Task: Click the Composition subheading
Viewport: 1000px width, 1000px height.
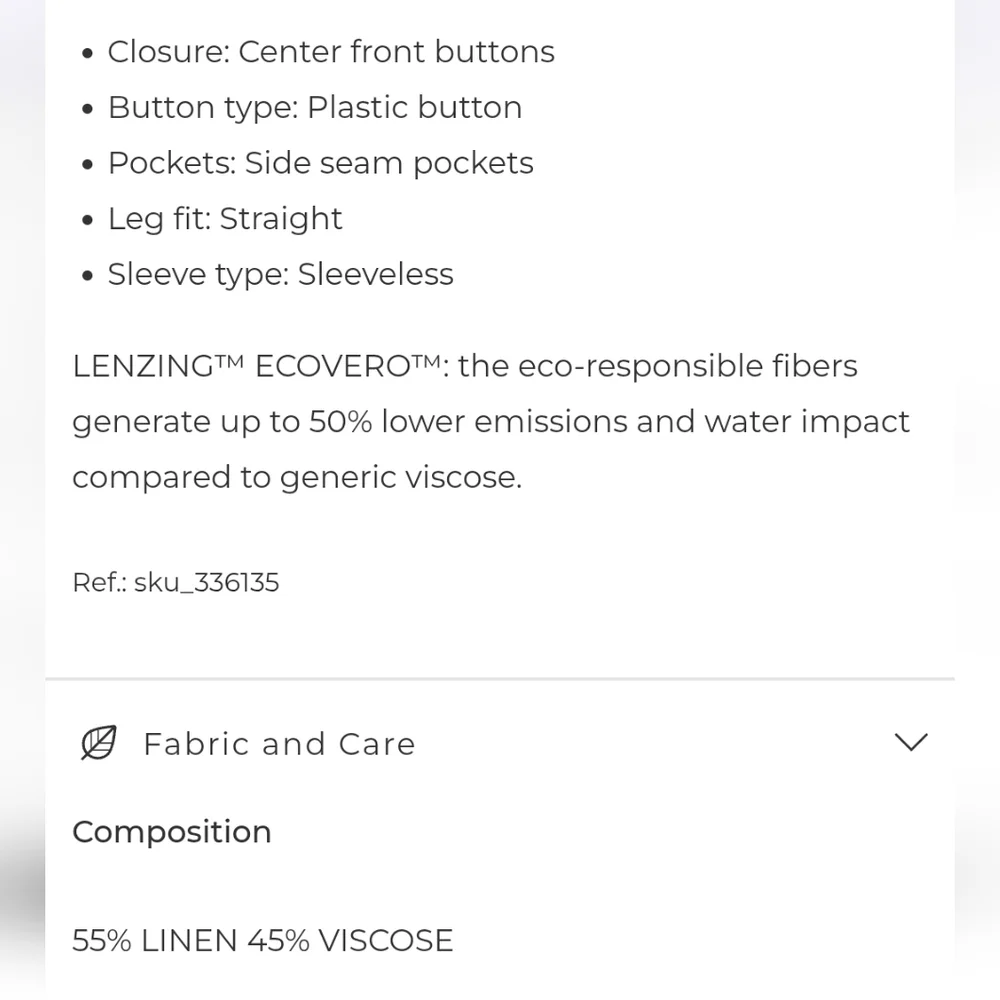Action: [x=172, y=832]
